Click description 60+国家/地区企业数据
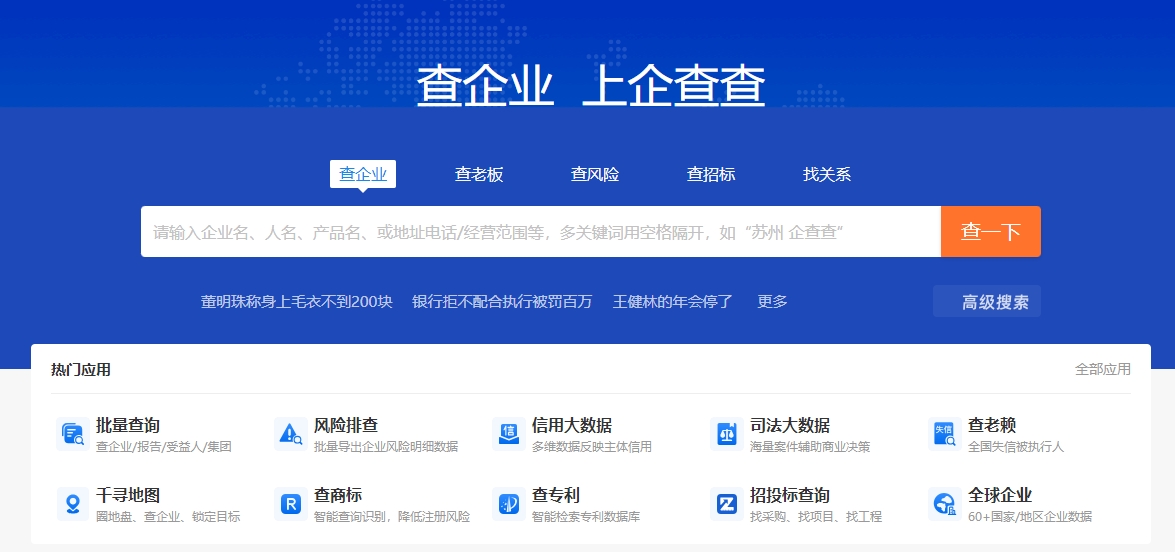Screen dimensions: 1175x552 [x=1030, y=517]
